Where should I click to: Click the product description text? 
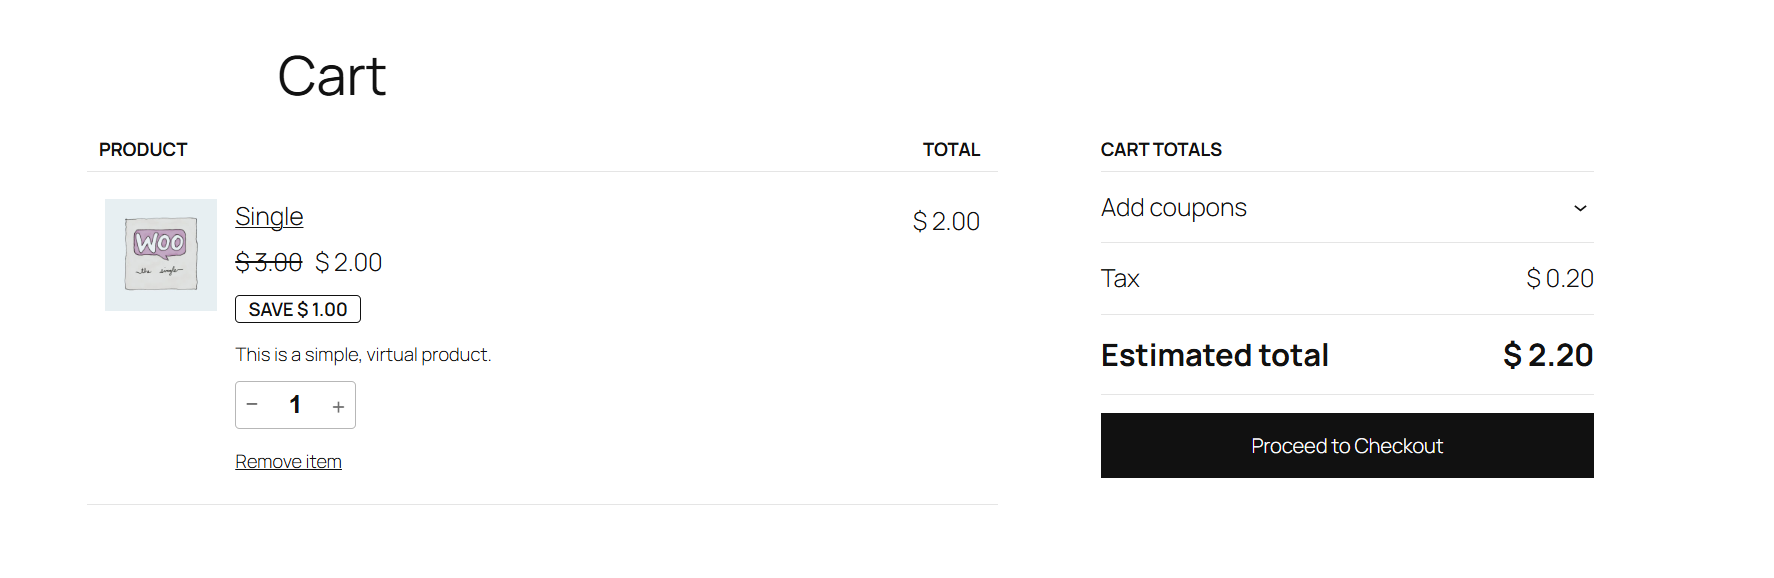pos(363,354)
